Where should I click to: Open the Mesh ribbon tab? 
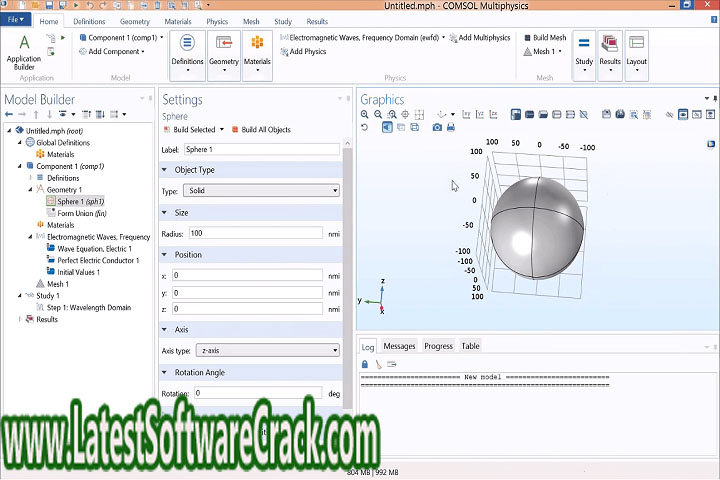click(x=251, y=21)
